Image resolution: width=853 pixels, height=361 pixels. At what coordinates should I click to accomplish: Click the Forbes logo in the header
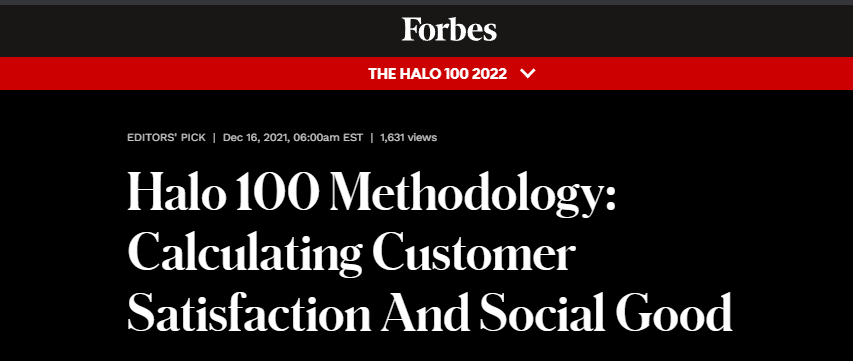pyautogui.click(x=449, y=29)
